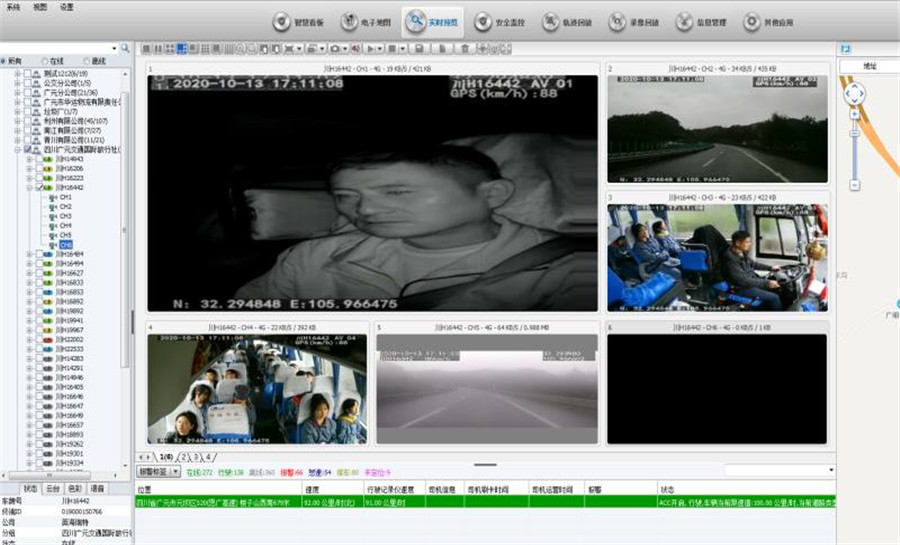Screen dimensions: 900x545
Task: Switch to the 云台 PTZ tab
Action: point(53,488)
